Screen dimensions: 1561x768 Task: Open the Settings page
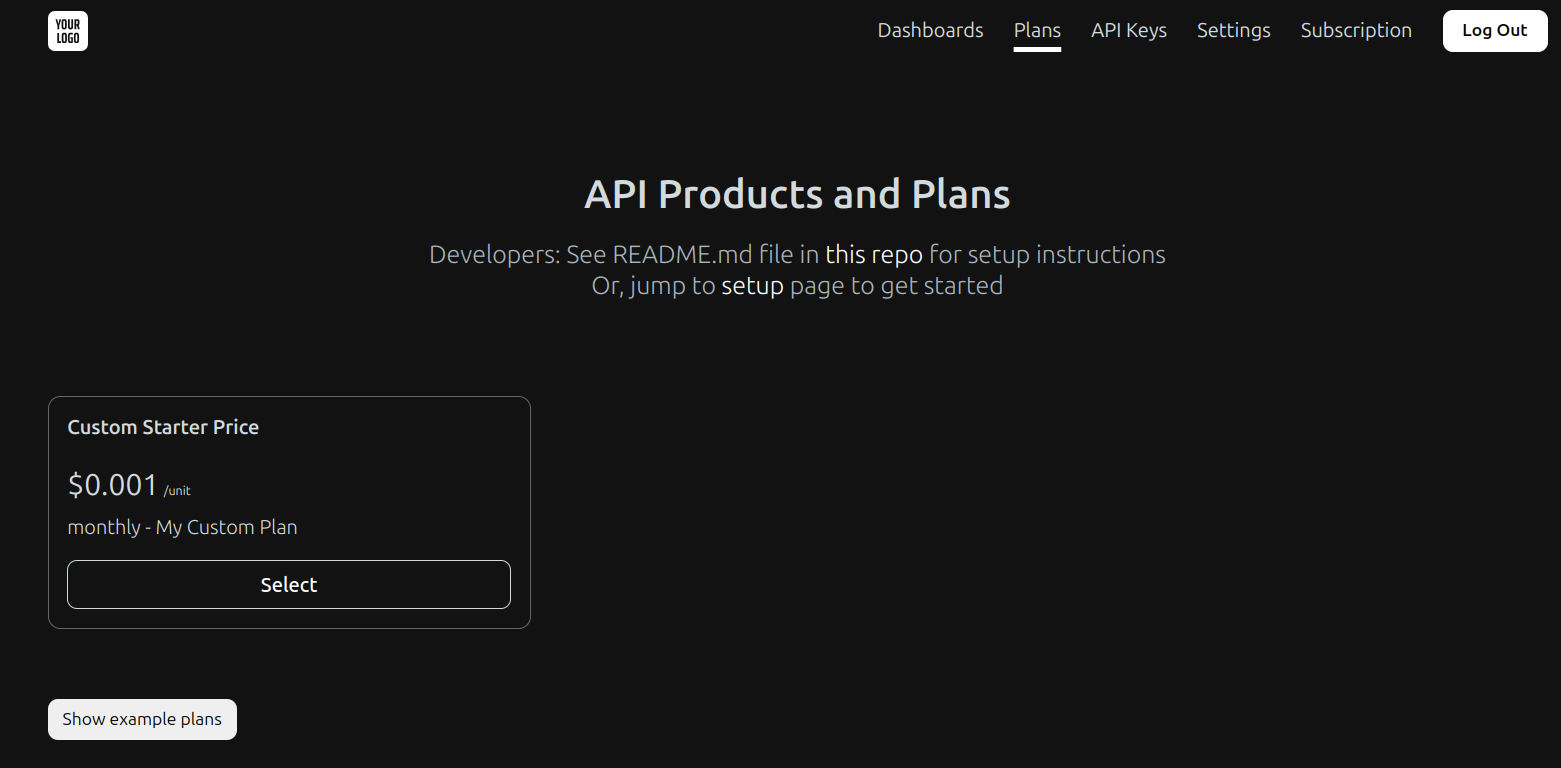pos(1233,30)
